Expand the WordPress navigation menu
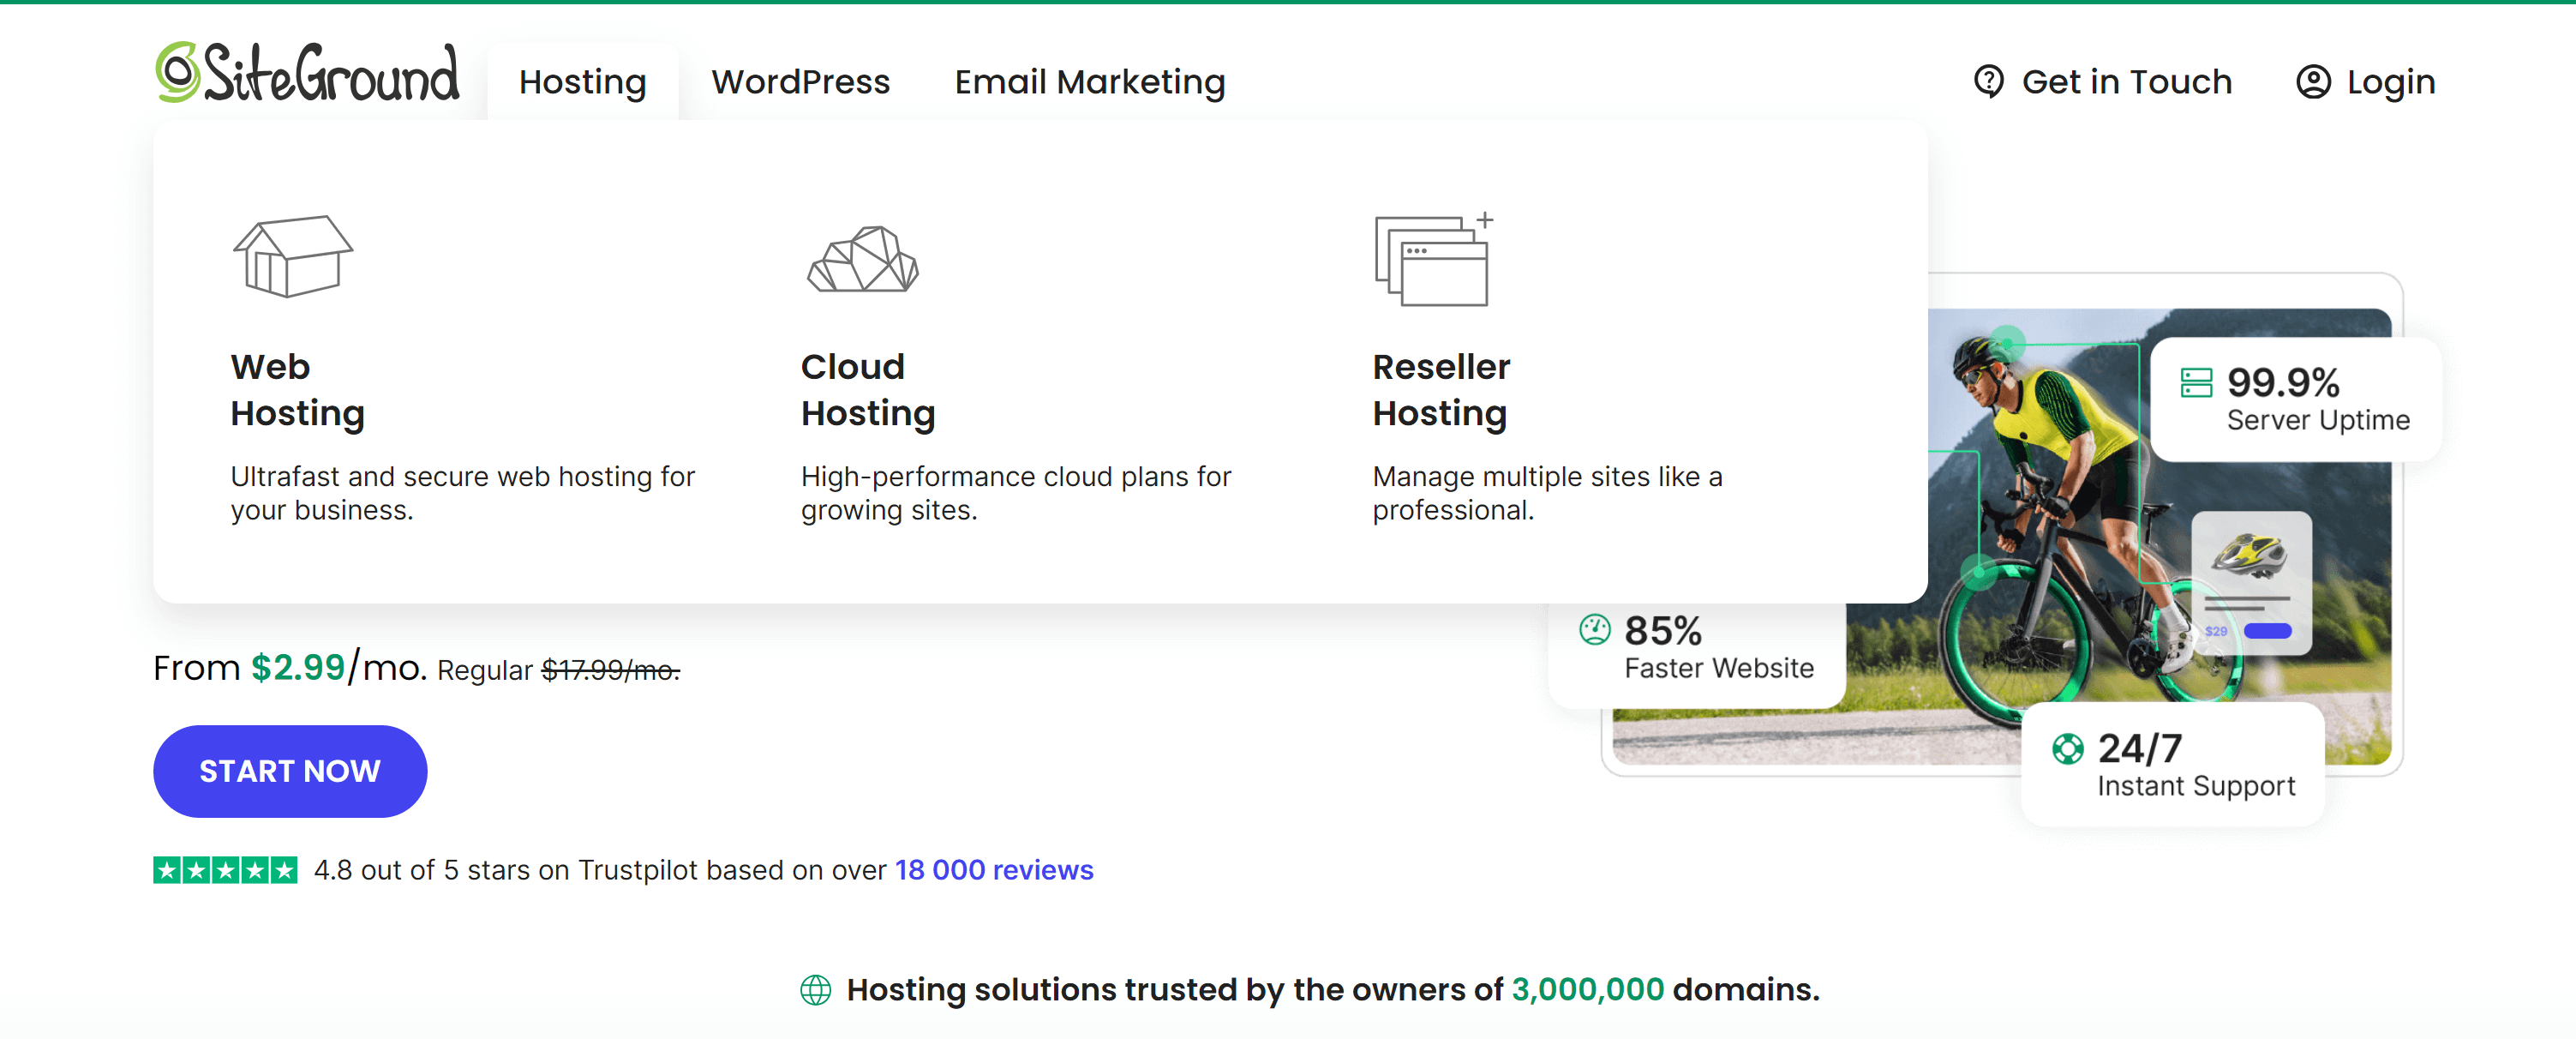The height and width of the screenshot is (1039, 2576). pyautogui.click(x=800, y=82)
